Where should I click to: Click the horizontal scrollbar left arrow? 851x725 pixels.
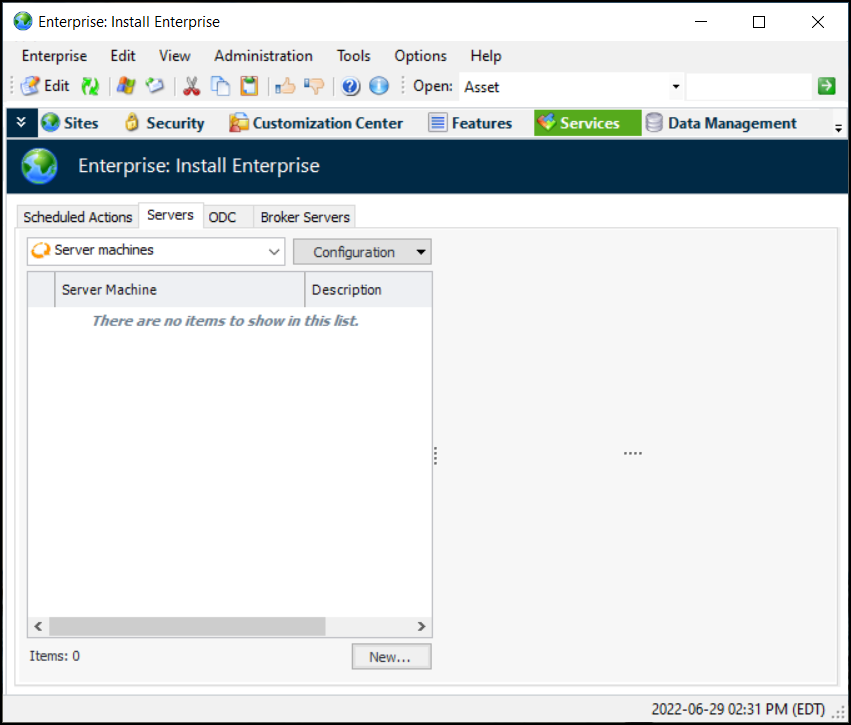point(39,627)
